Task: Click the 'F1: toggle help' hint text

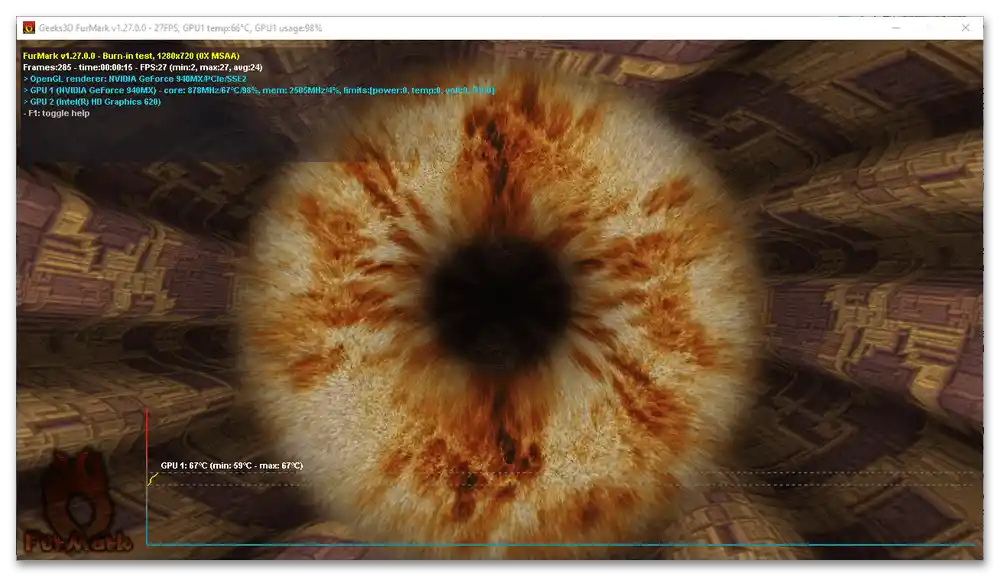Action: coord(56,113)
